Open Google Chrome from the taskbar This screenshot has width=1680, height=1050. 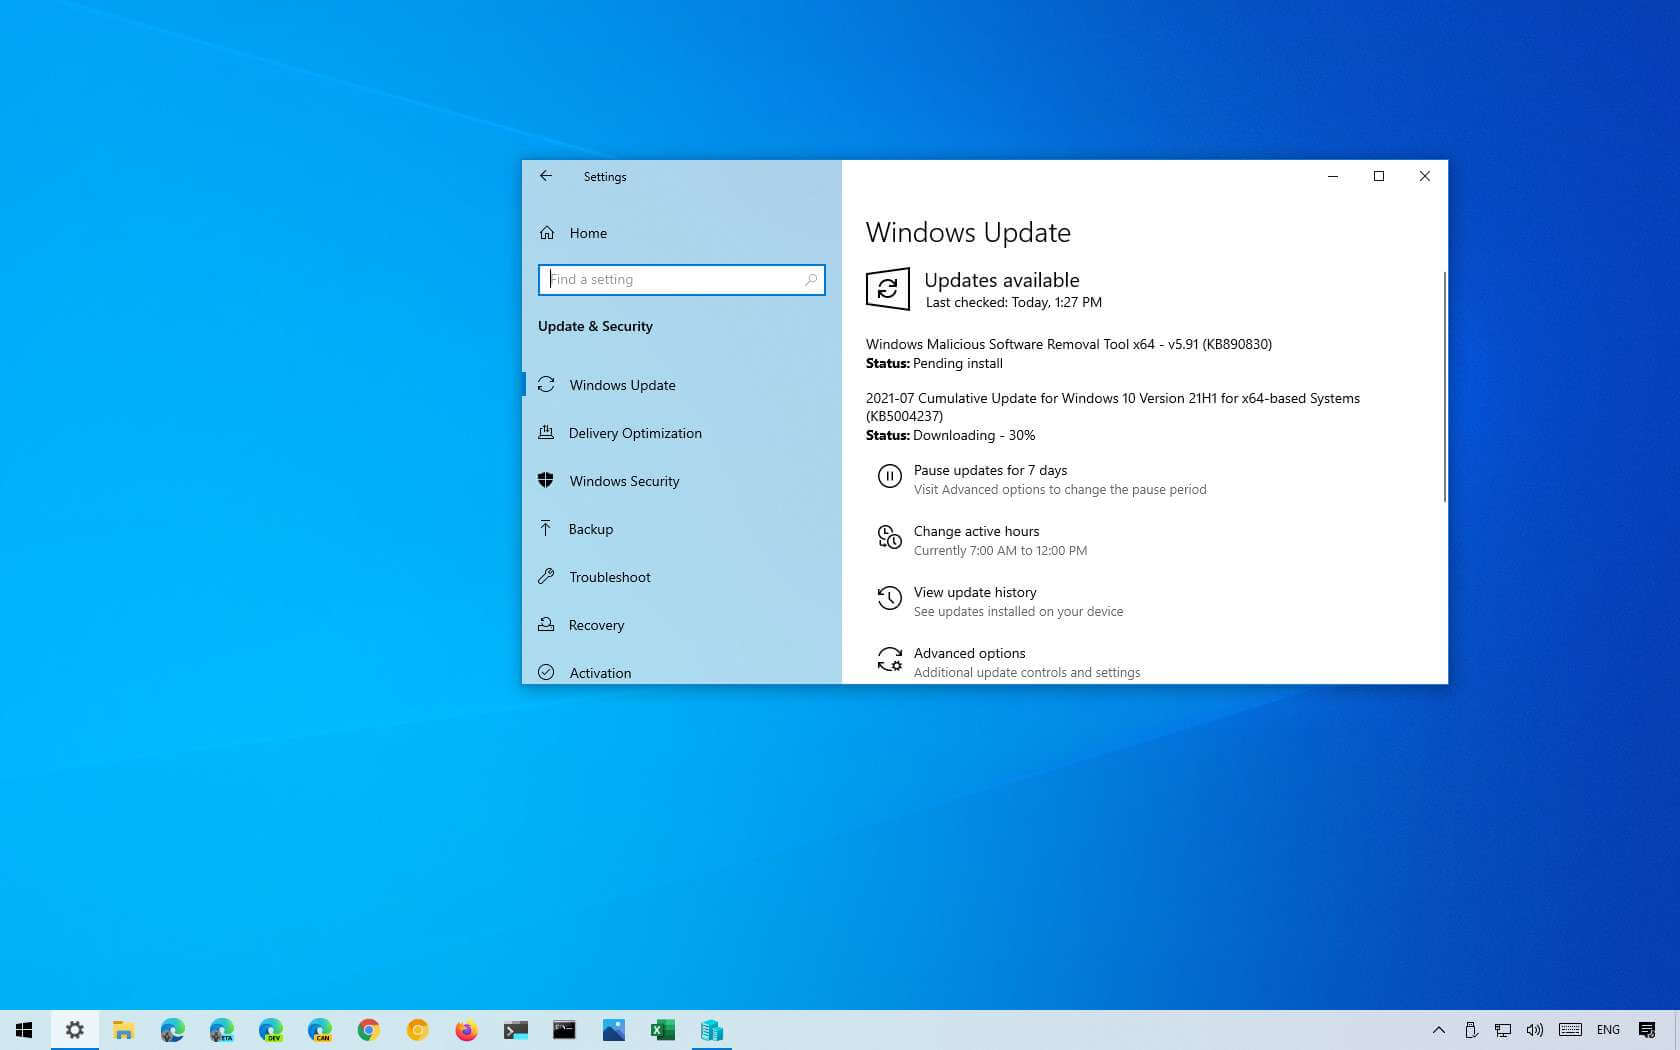pyautogui.click(x=368, y=1030)
